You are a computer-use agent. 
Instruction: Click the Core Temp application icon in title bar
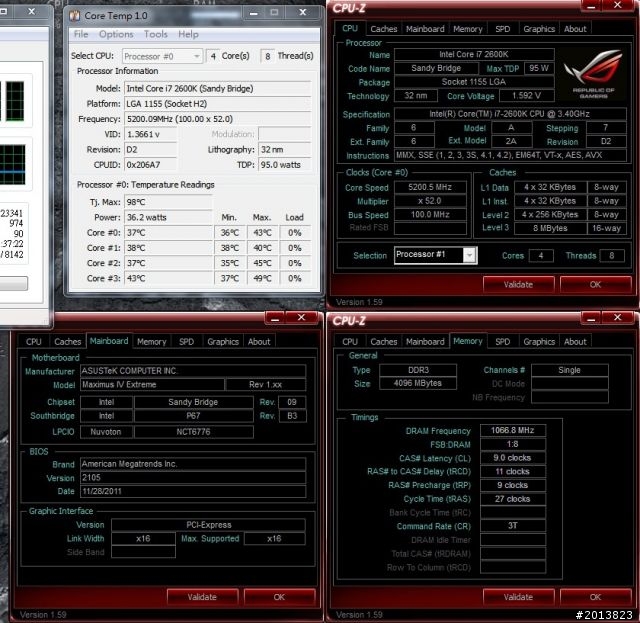pyautogui.click(x=75, y=16)
